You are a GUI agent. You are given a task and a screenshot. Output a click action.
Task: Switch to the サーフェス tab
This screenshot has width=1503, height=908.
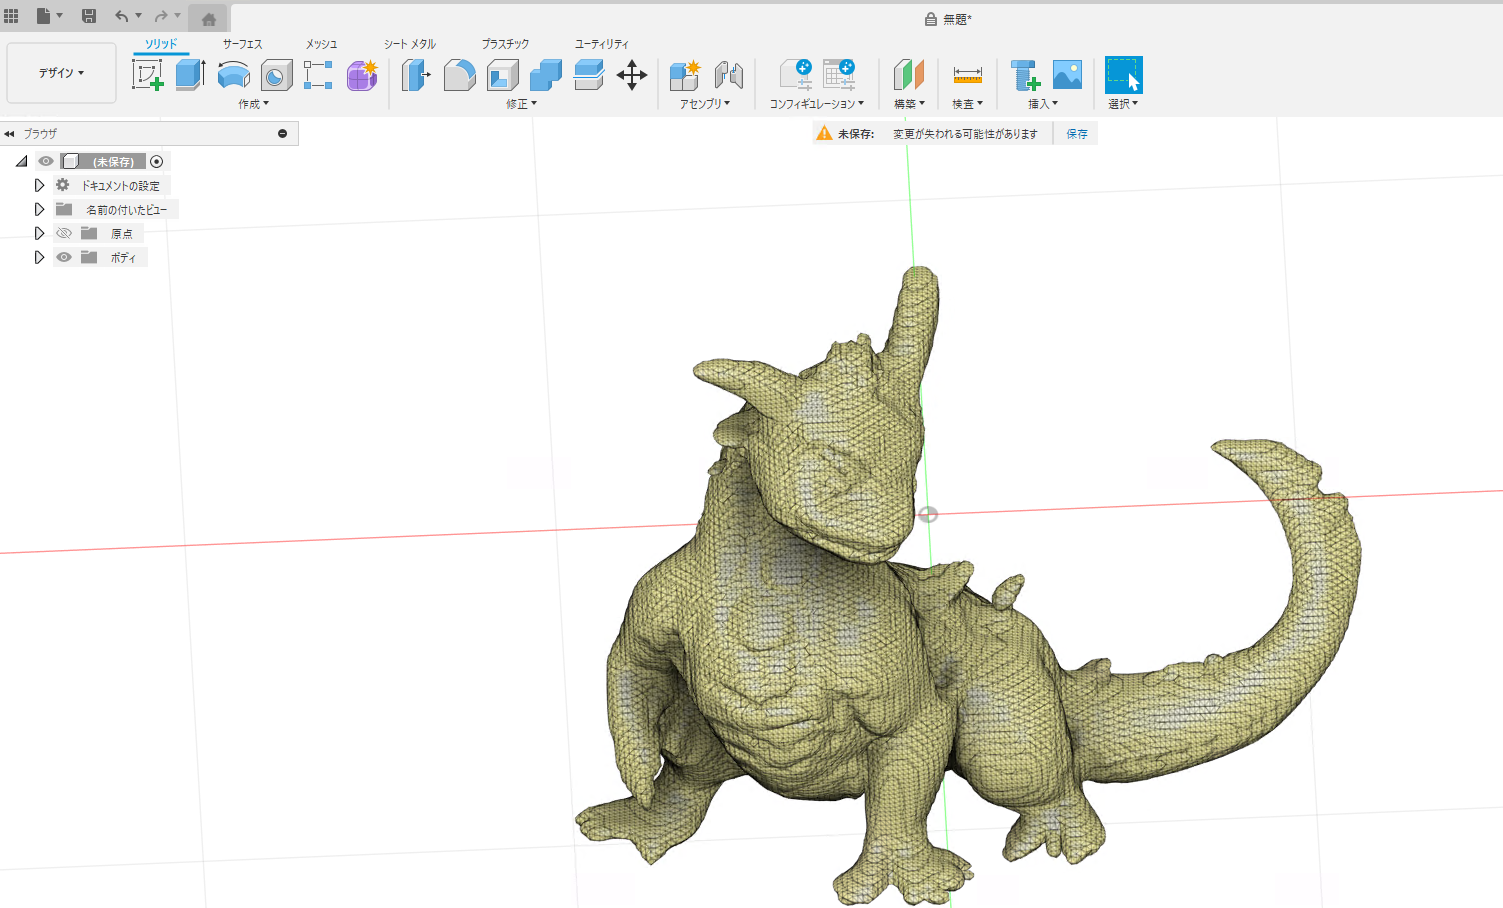tap(242, 44)
